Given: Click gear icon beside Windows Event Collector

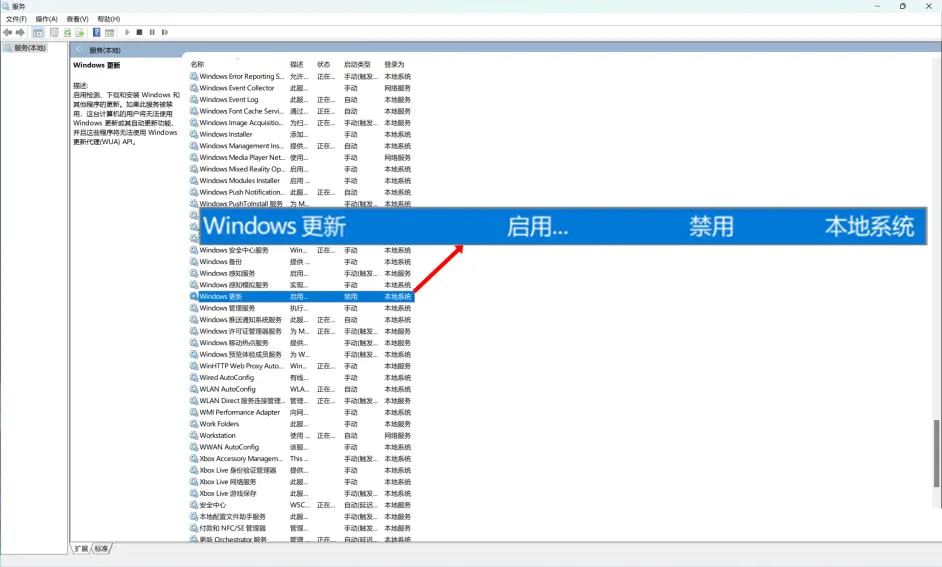Looking at the screenshot, I should (x=194, y=88).
